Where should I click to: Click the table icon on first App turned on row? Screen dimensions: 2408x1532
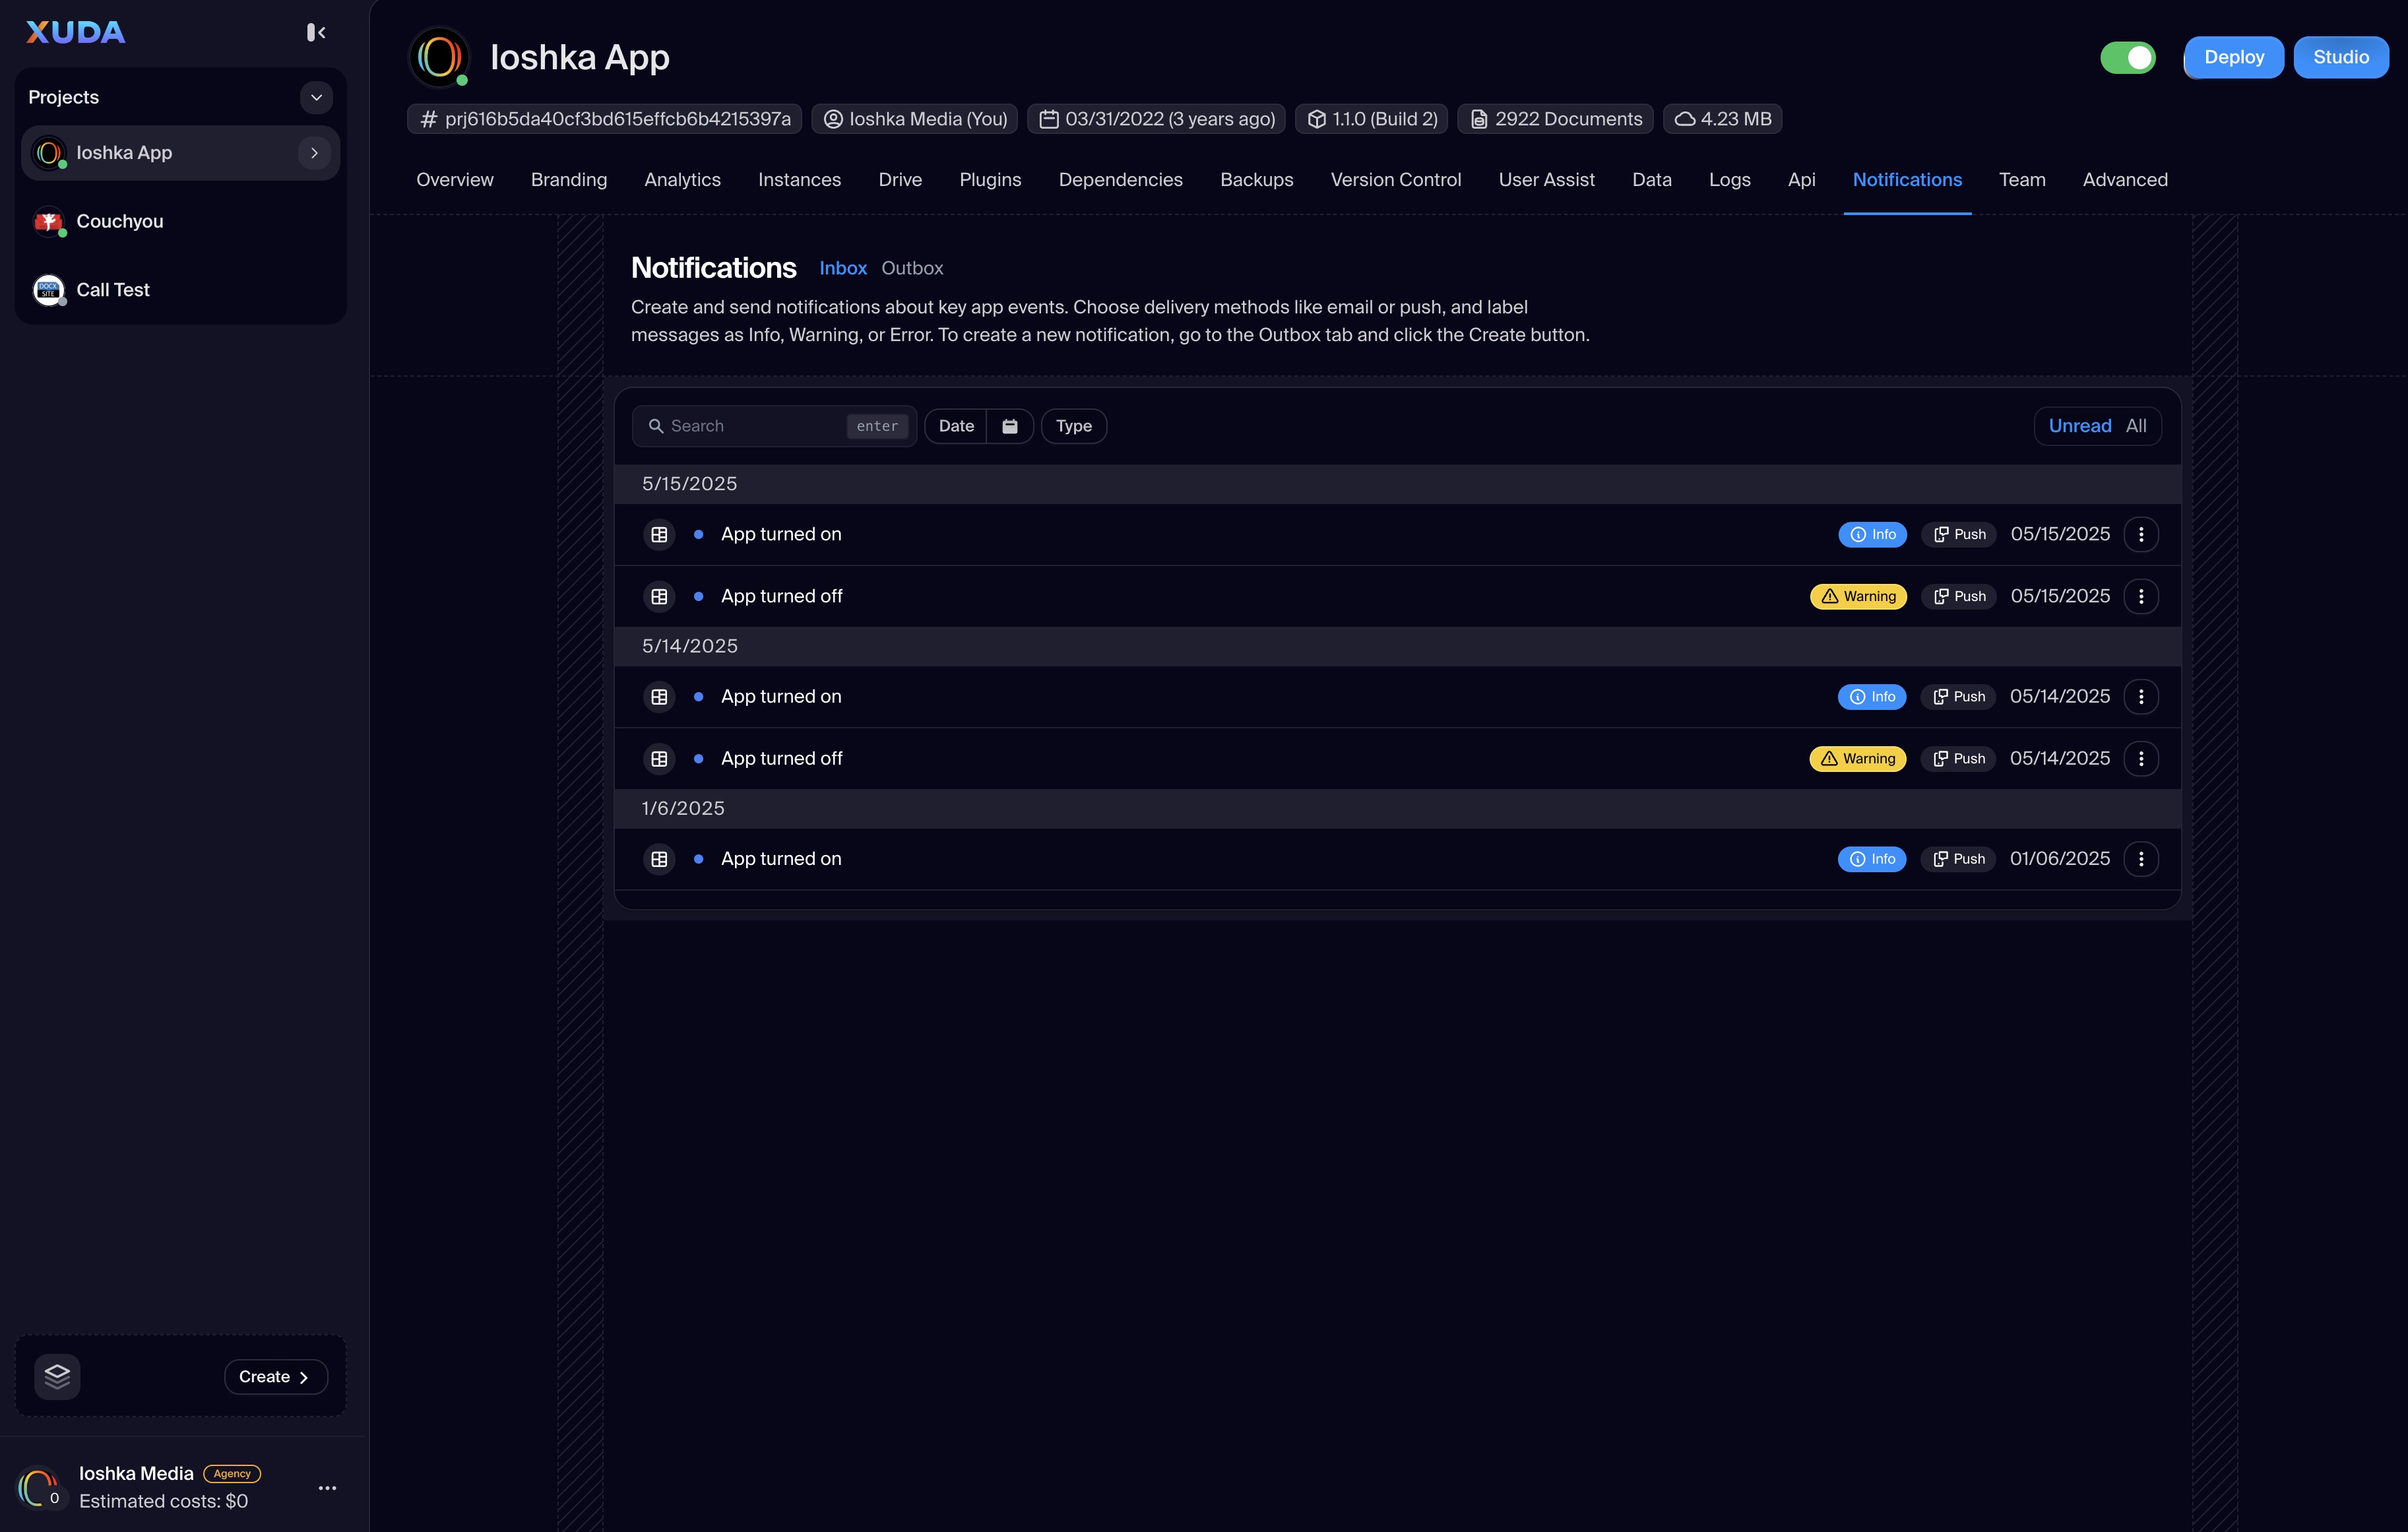659,534
